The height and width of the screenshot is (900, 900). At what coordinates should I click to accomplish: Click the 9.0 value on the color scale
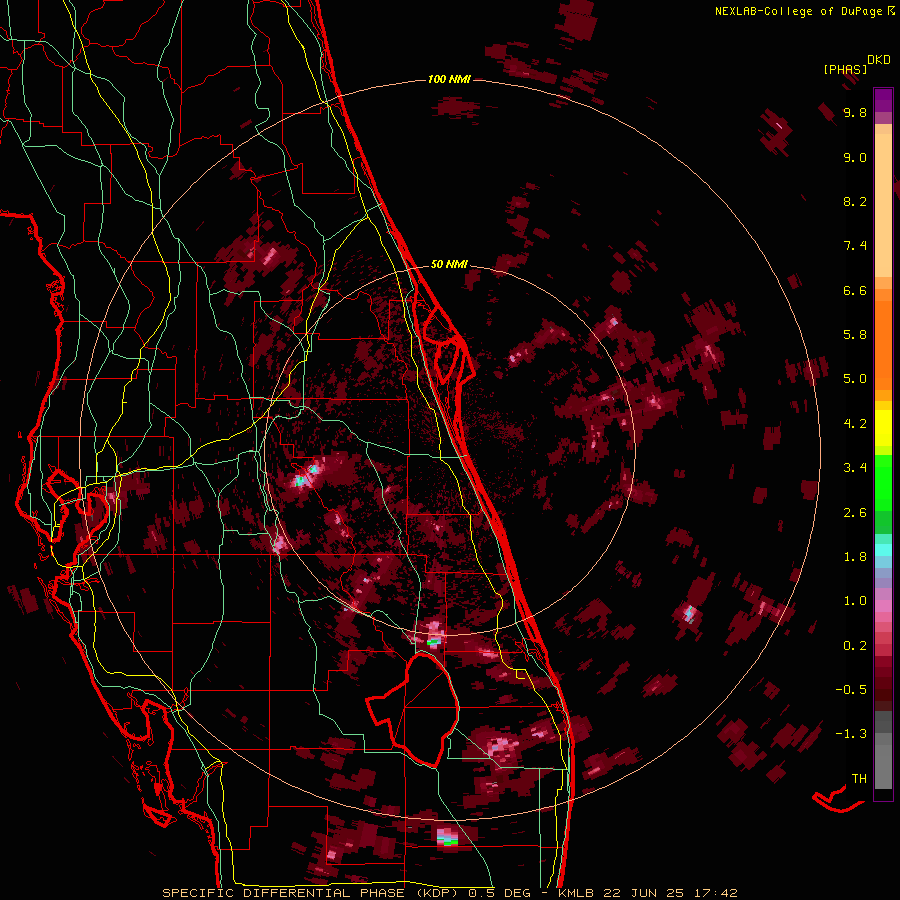click(x=855, y=157)
